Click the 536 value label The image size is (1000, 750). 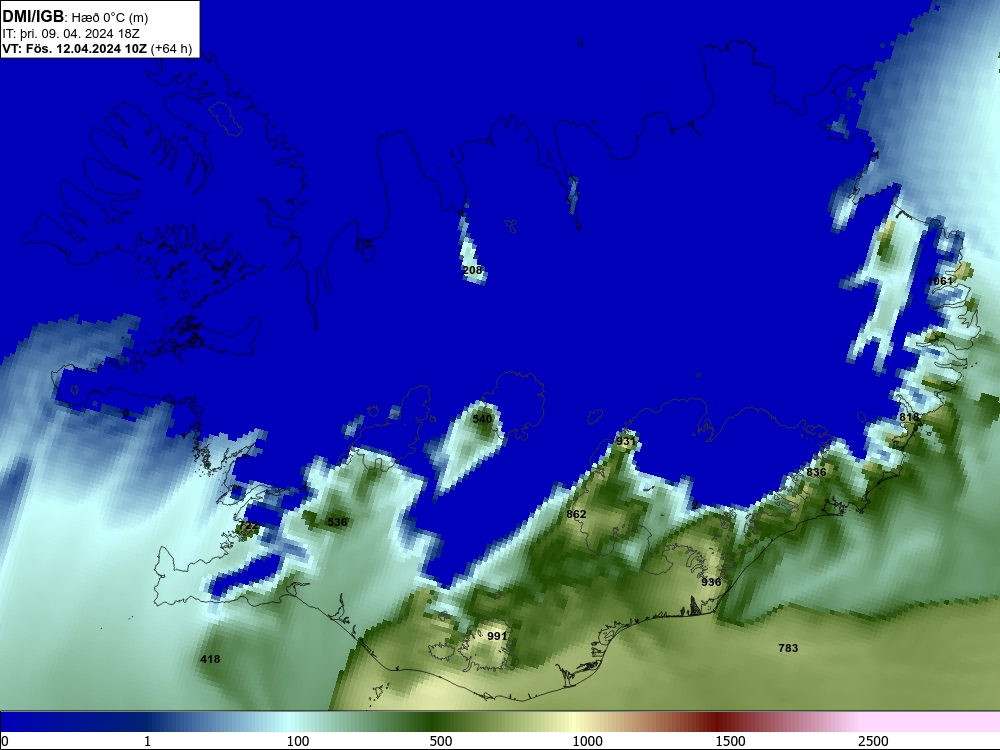tap(337, 522)
